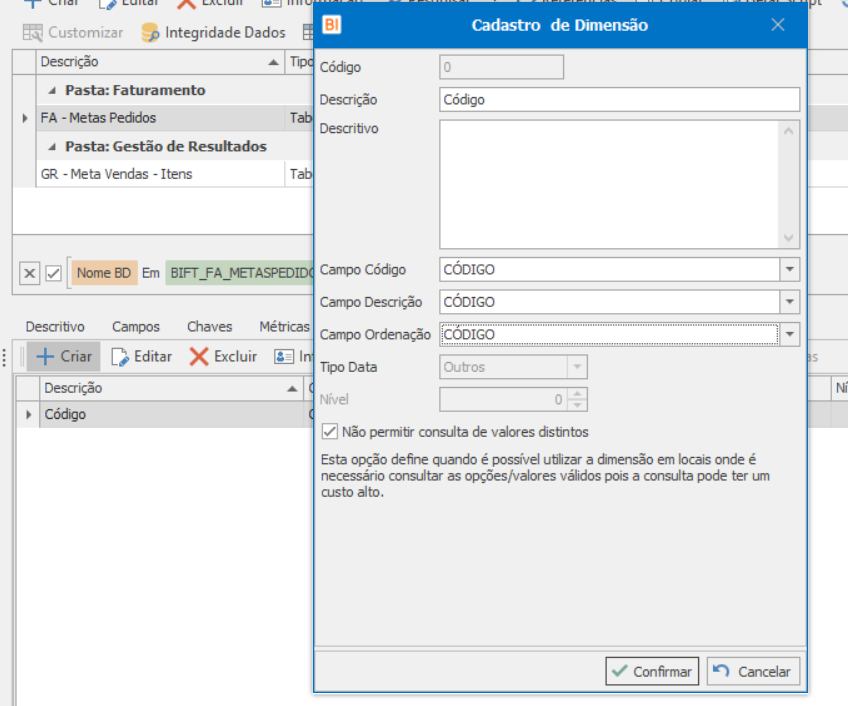This screenshot has width=848, height=706.
Task: Open Integridade Dados tool
Action: click(x=213, y=32)
